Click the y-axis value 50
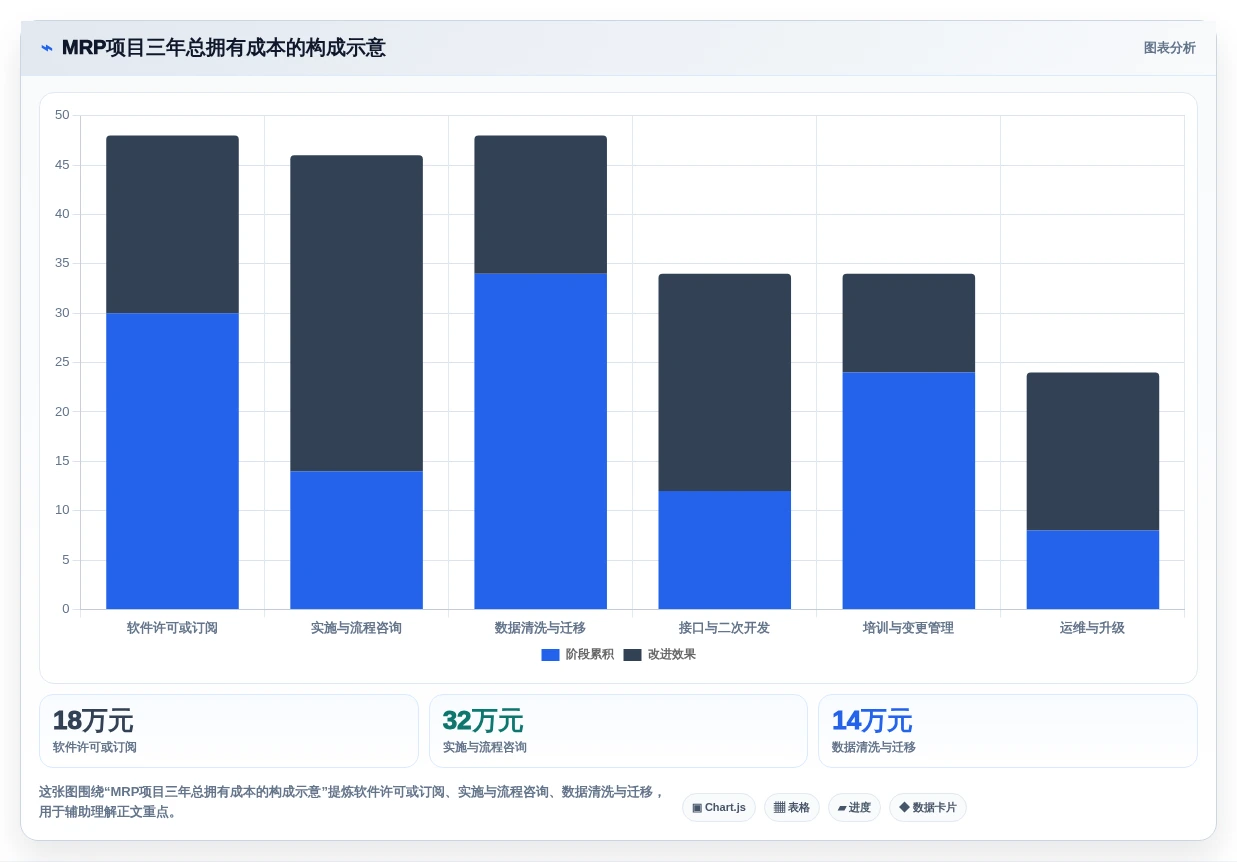Screen dimensions: 1237x862 62,115
